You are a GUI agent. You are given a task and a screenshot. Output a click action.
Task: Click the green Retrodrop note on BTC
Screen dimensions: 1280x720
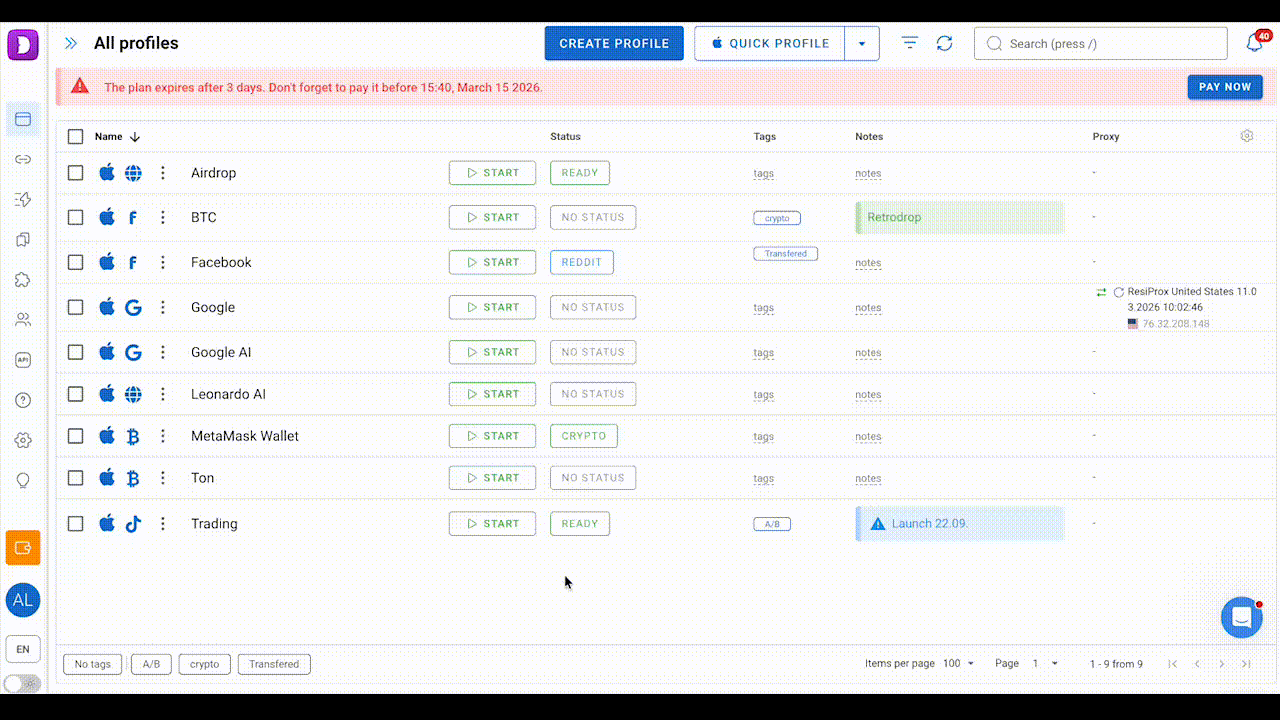[x=959, y=218]
